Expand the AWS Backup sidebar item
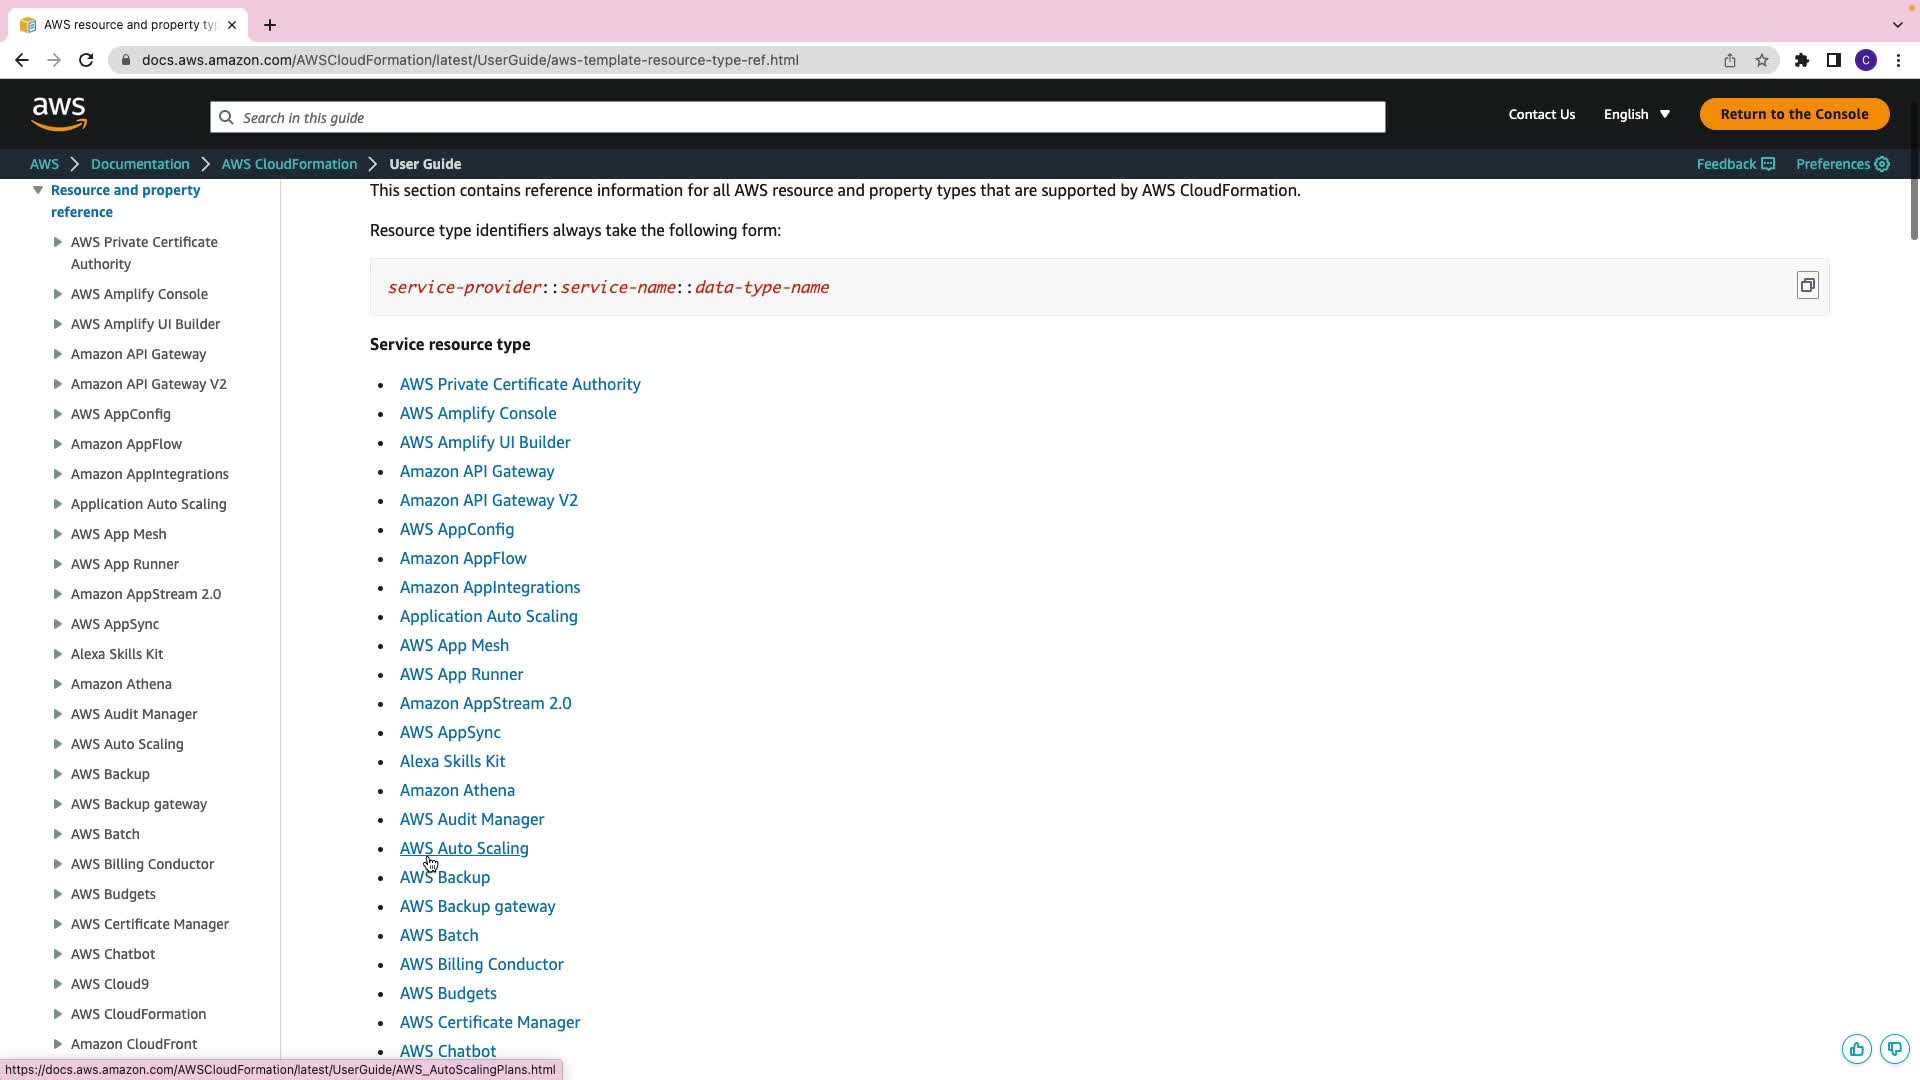Viewport: 1920px width, 1080px height. click(58, 774)
